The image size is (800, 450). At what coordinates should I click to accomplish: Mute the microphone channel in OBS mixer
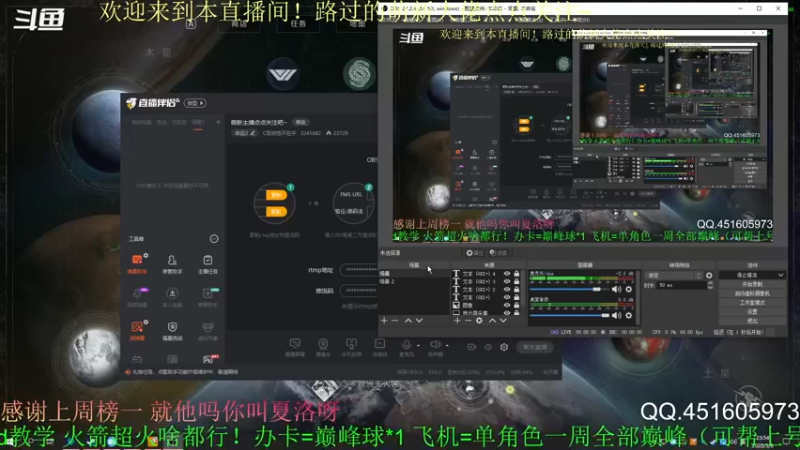point(616,289)
